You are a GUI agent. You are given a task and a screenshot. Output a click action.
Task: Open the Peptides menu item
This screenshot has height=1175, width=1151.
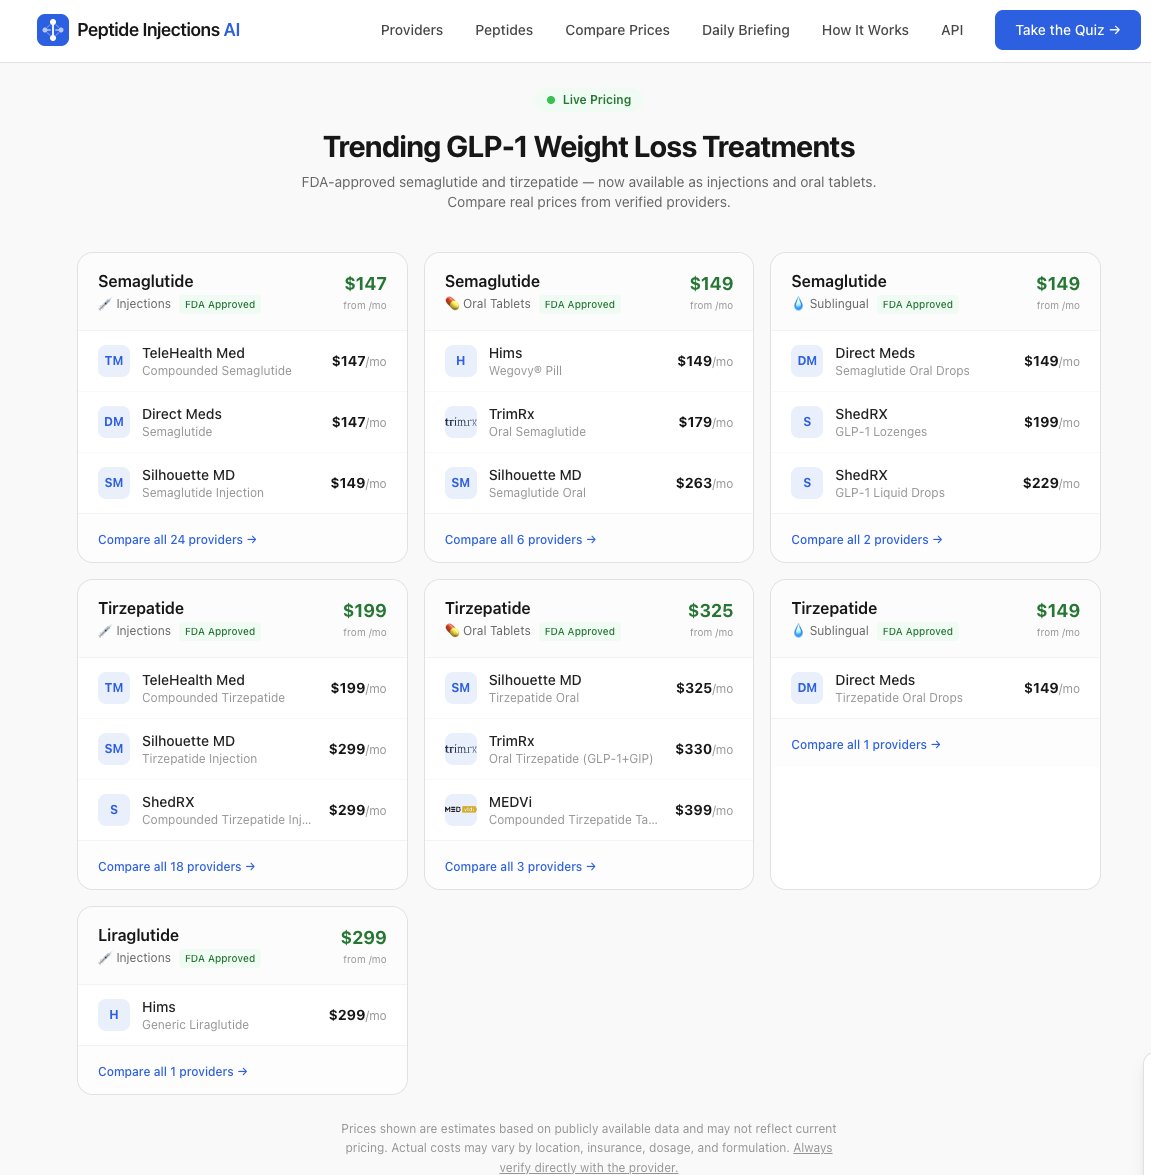click(504, 30)
